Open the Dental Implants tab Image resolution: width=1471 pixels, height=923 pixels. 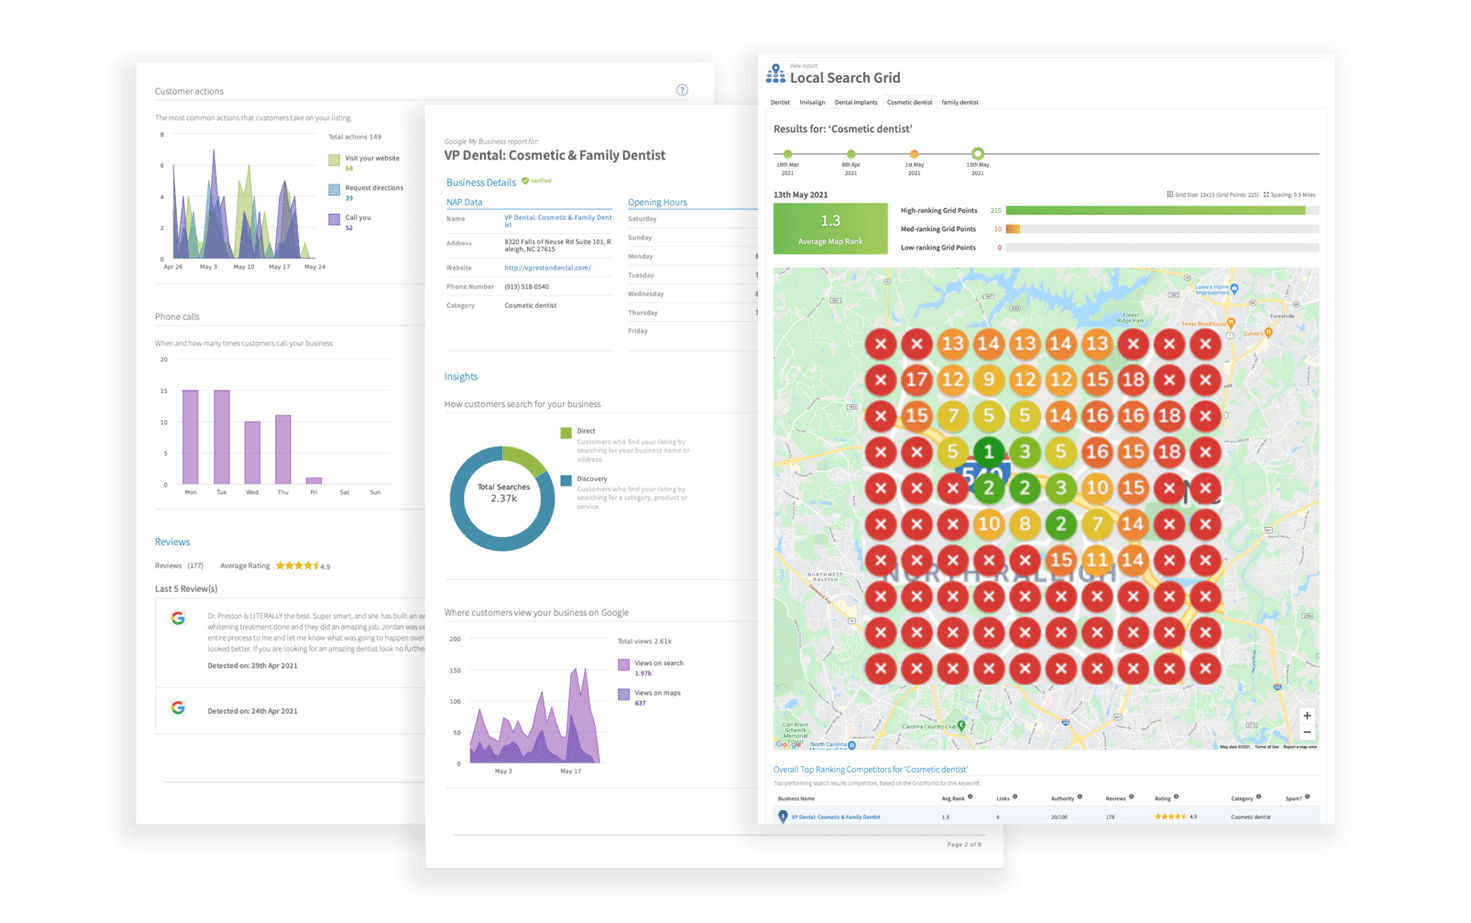click(x=856, y=102)
